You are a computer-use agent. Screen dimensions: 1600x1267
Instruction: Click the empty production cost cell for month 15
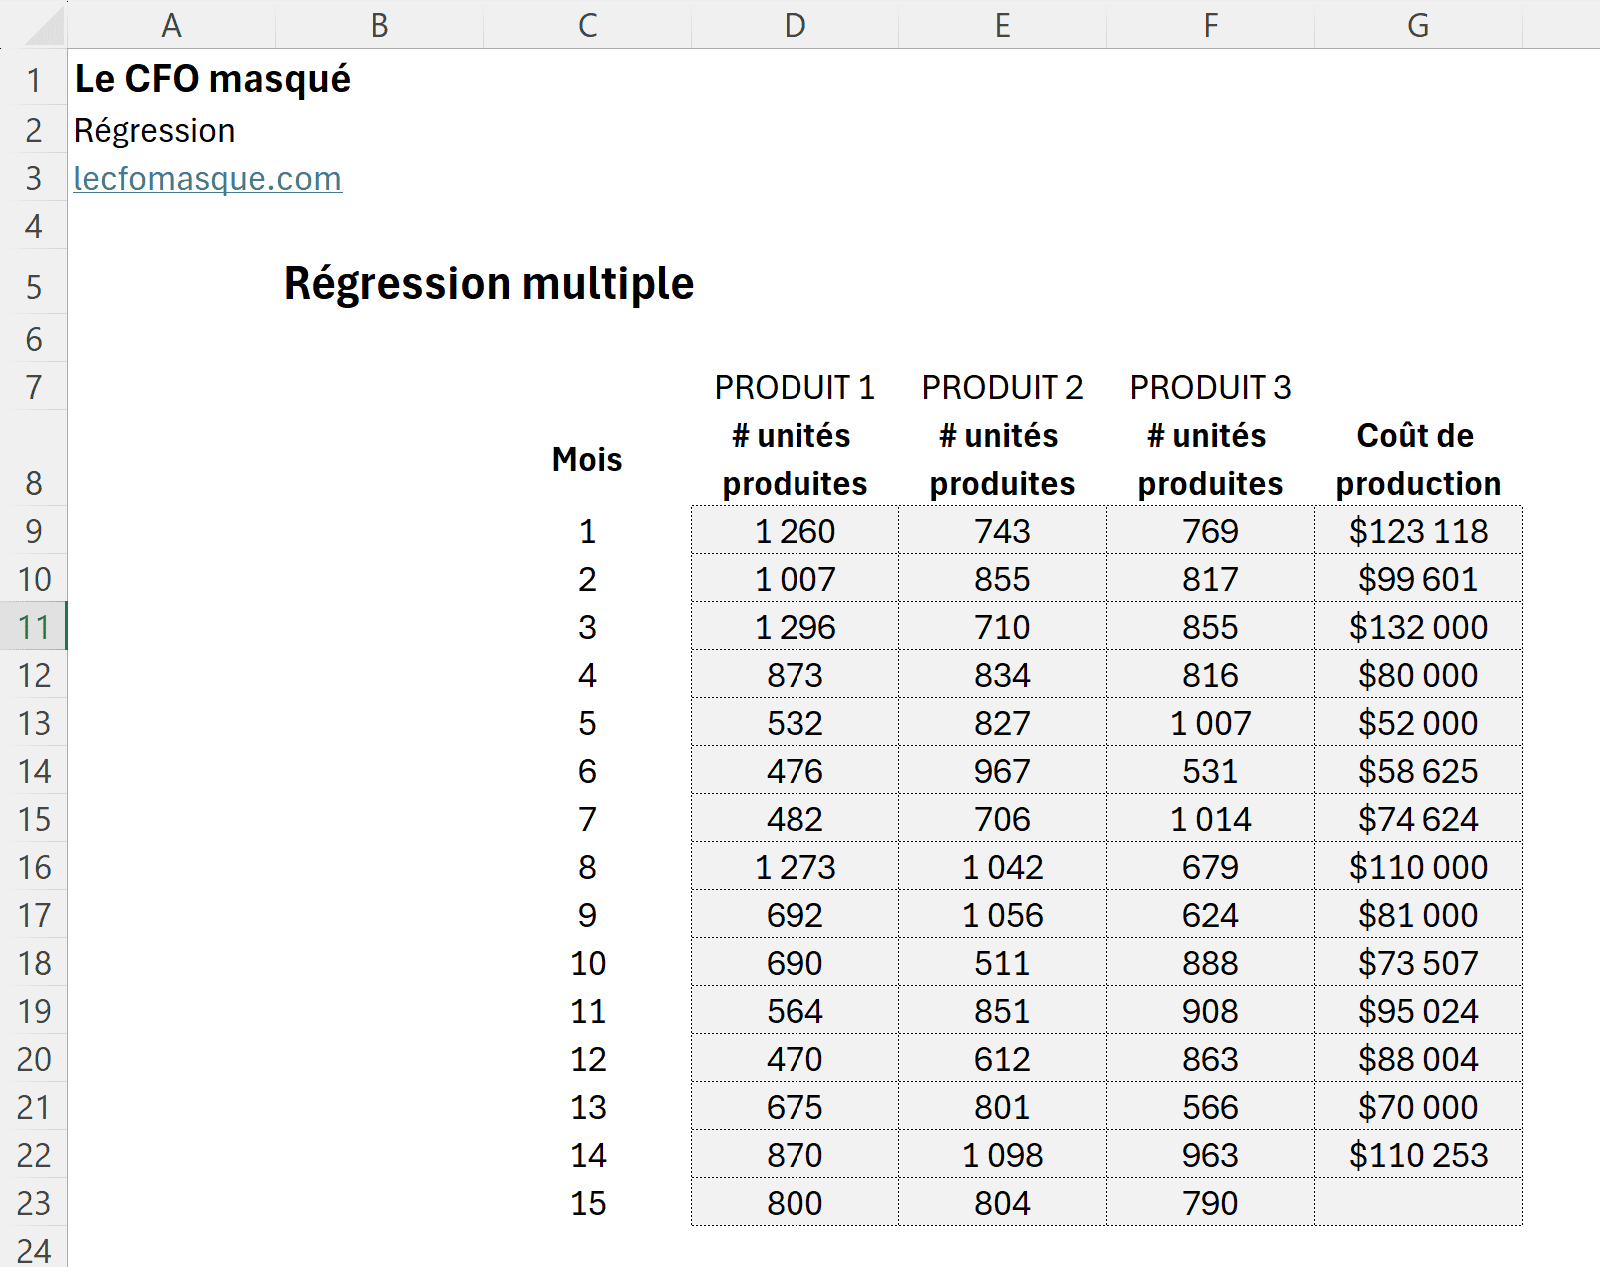coord(1417,1203)
